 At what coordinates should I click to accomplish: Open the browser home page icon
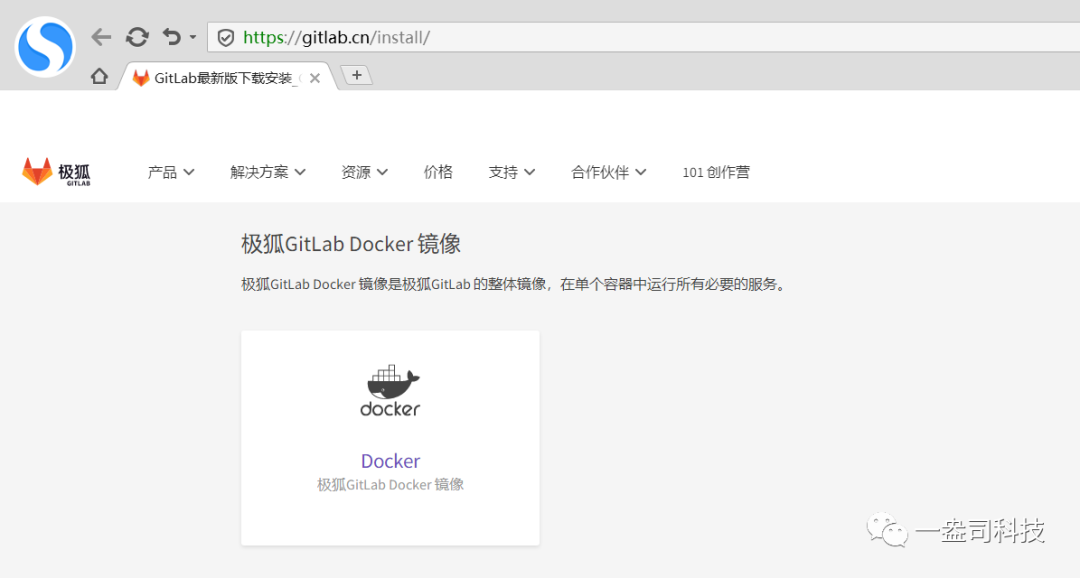(x=99, y=76)
